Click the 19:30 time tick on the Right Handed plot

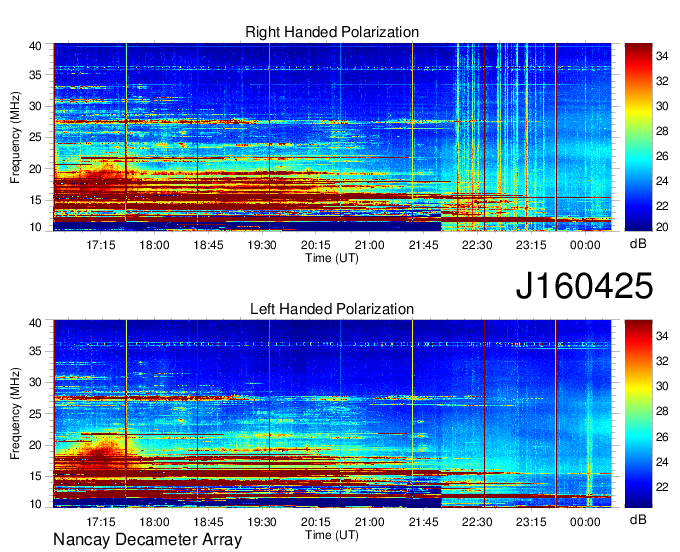pos(262,245)
